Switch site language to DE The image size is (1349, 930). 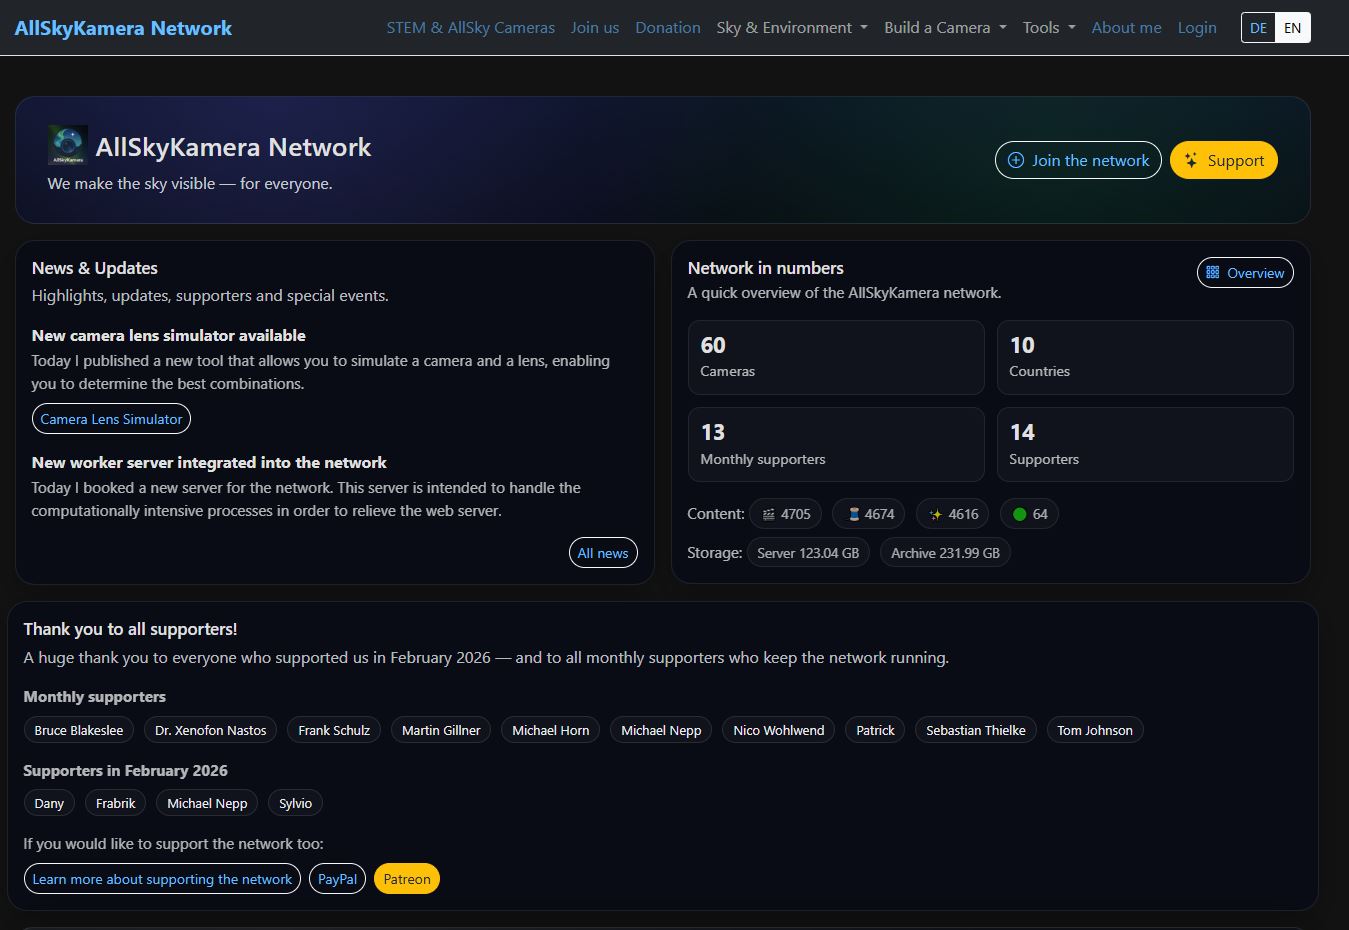point(1258,27)
